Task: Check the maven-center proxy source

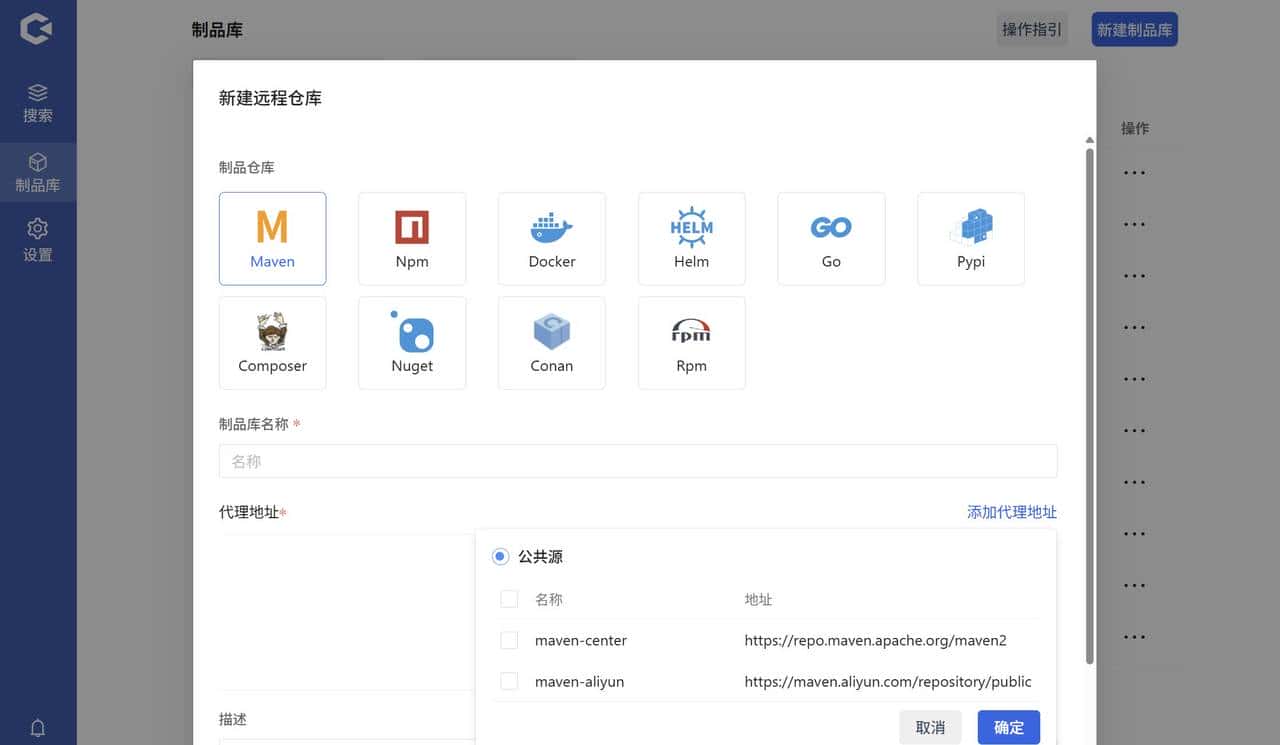Action: click(508, 640)
